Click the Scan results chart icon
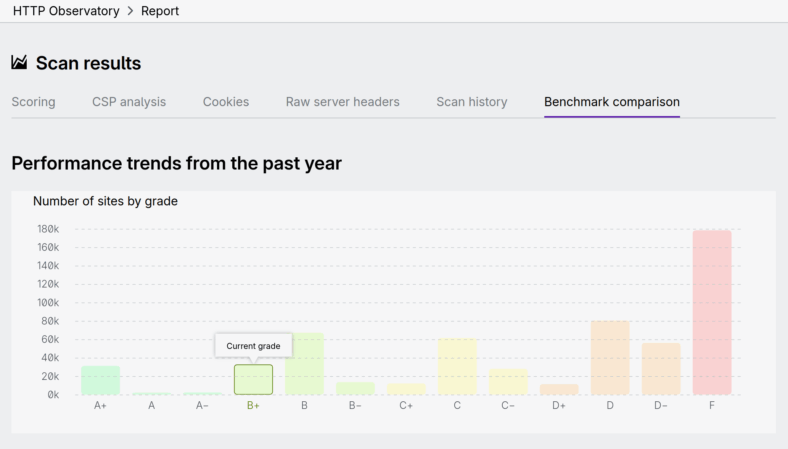 pyautogui.click(x=19, y=63)
